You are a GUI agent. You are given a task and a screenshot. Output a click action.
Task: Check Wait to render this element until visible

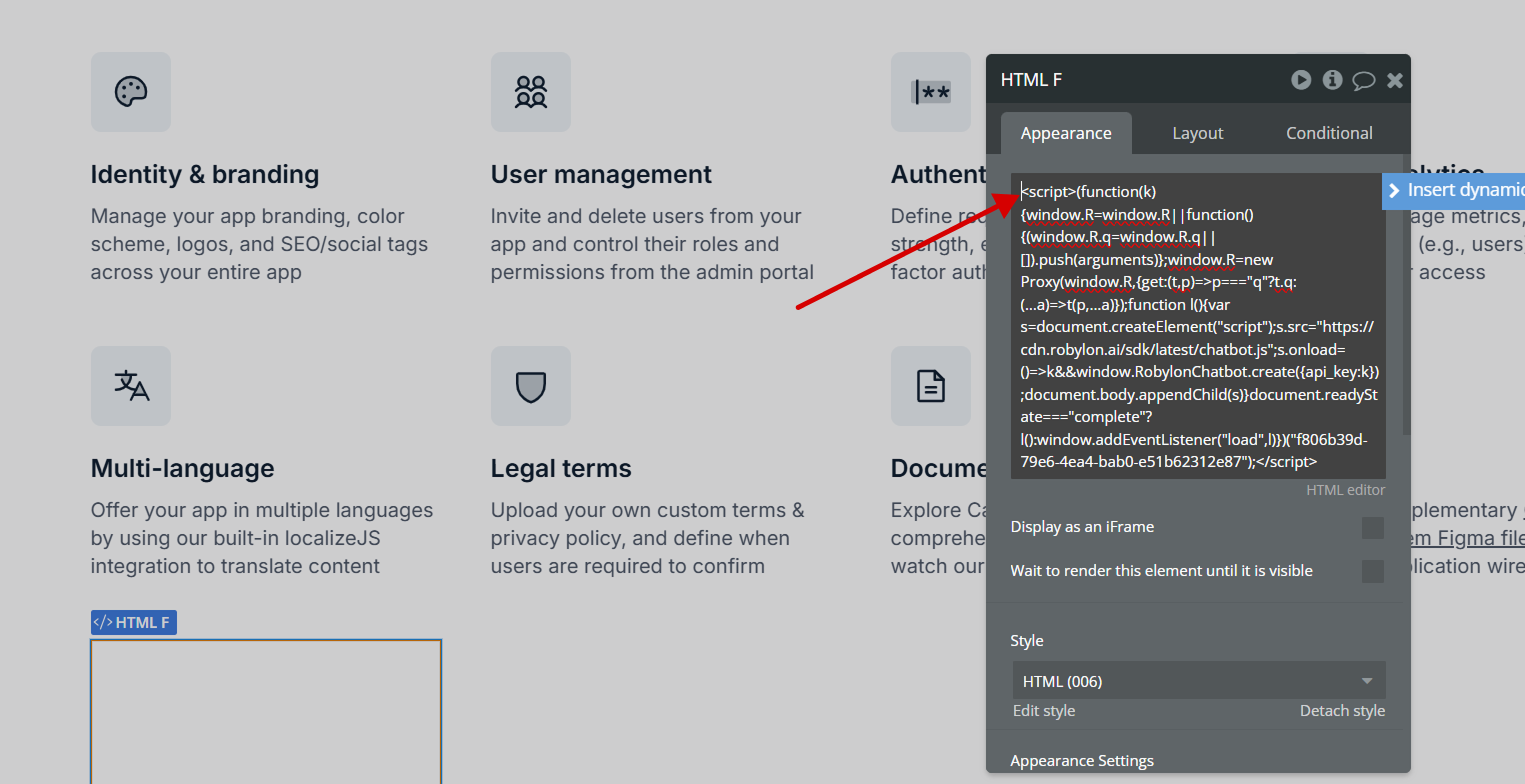click(x=1372, y=571)
